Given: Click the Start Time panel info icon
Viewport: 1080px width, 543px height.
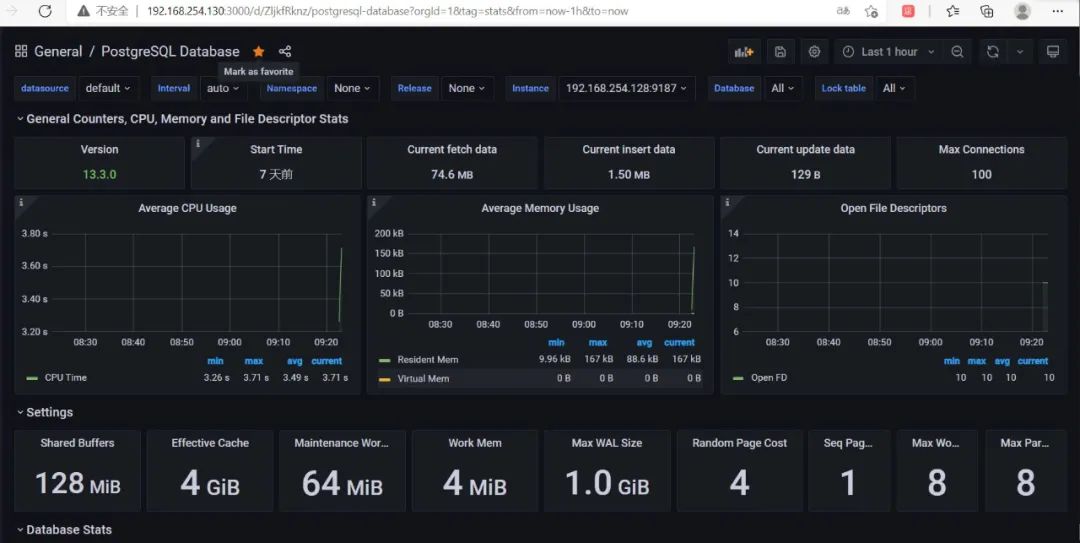Looking at the screenshot, I should click(198, 143).
